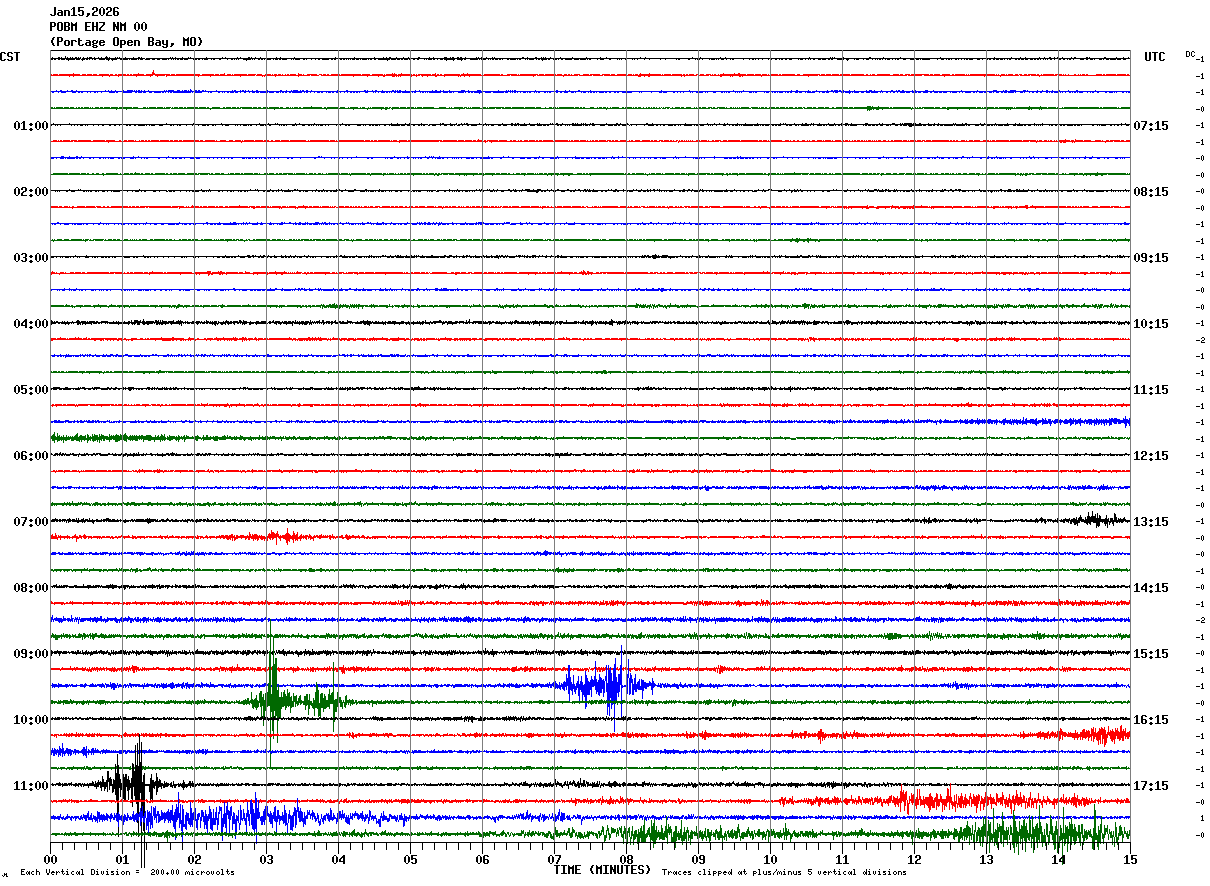Click the 10:15 UTC time label
The image size is (1210, 886).
tap(1151, 323)
